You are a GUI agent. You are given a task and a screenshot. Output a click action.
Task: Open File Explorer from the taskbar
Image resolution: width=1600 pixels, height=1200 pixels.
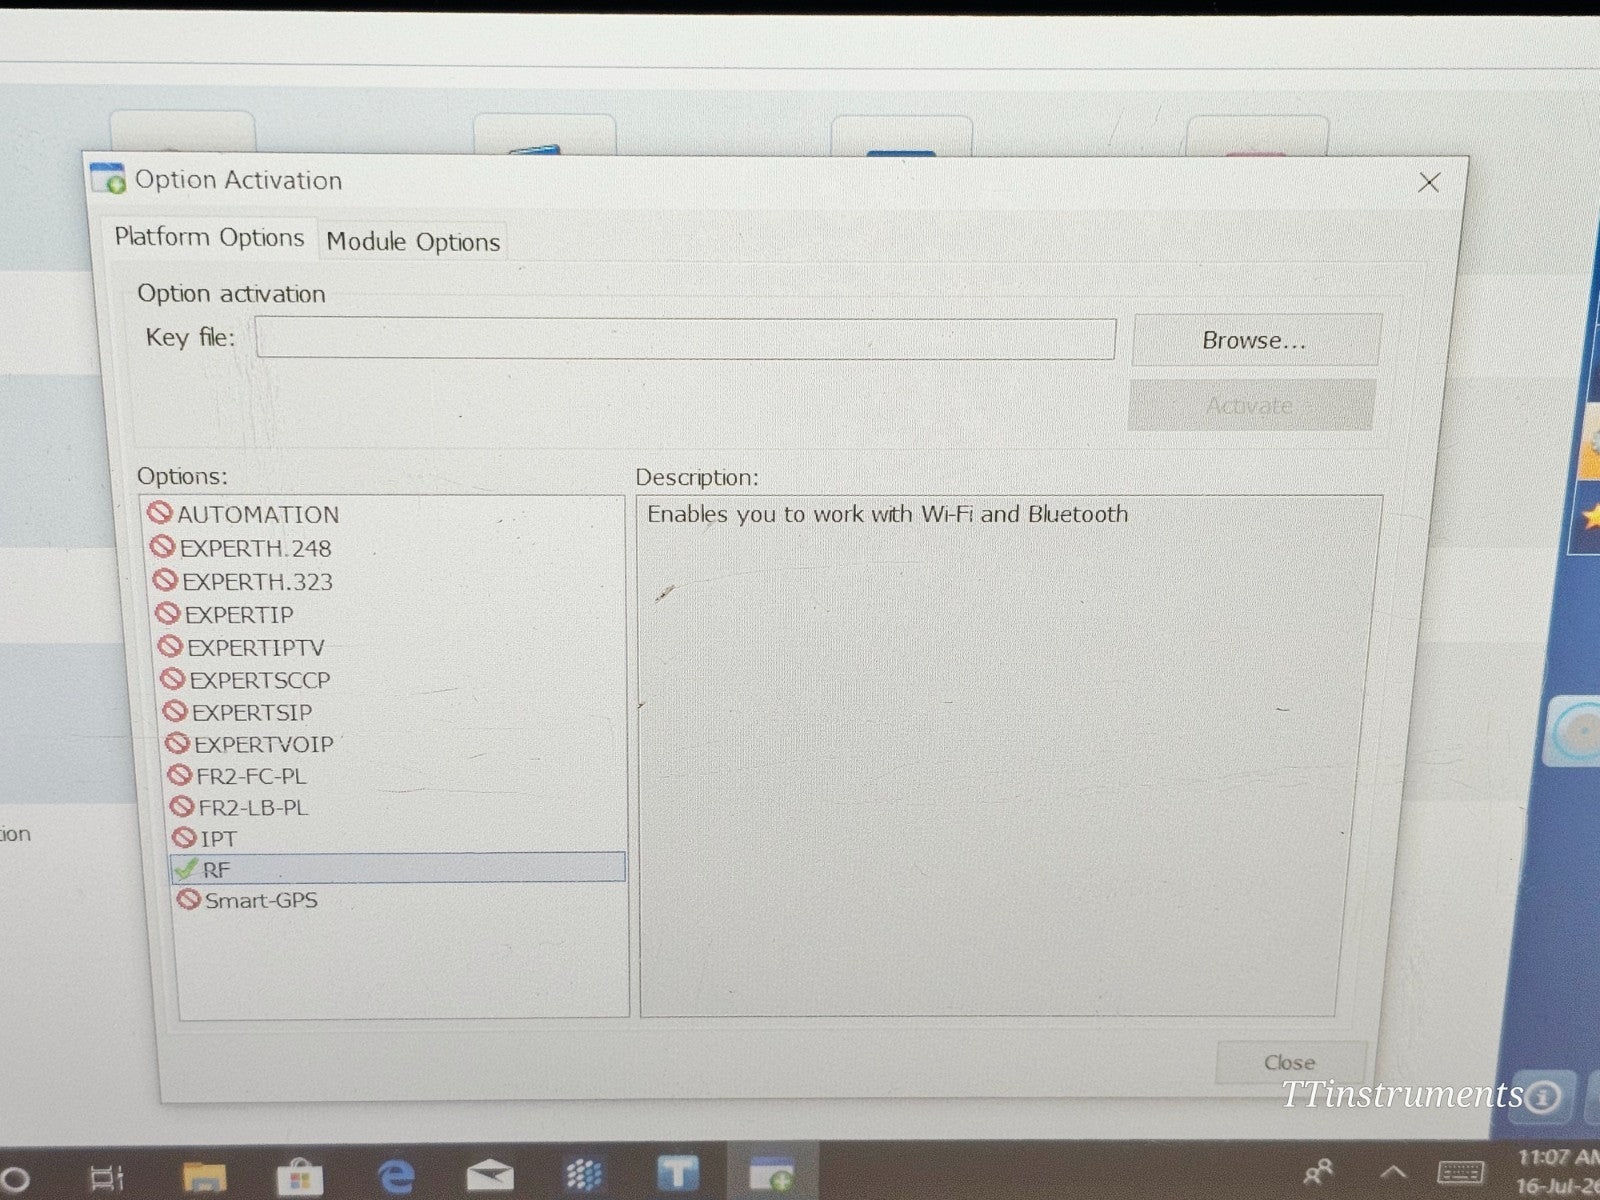pyautogui.click(x=205, y=1176)
